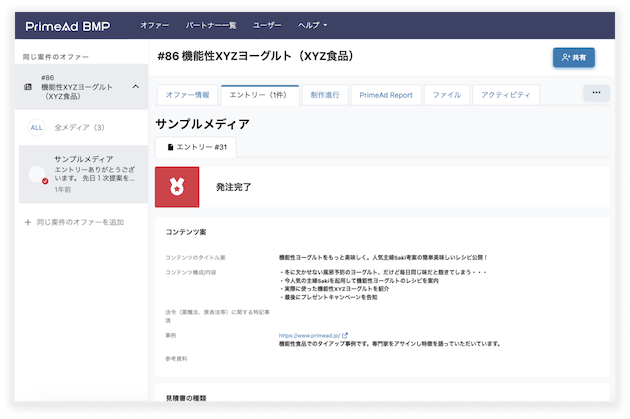
Task: Click the offer icon beside #86 in sidebar
Action: 27,87
